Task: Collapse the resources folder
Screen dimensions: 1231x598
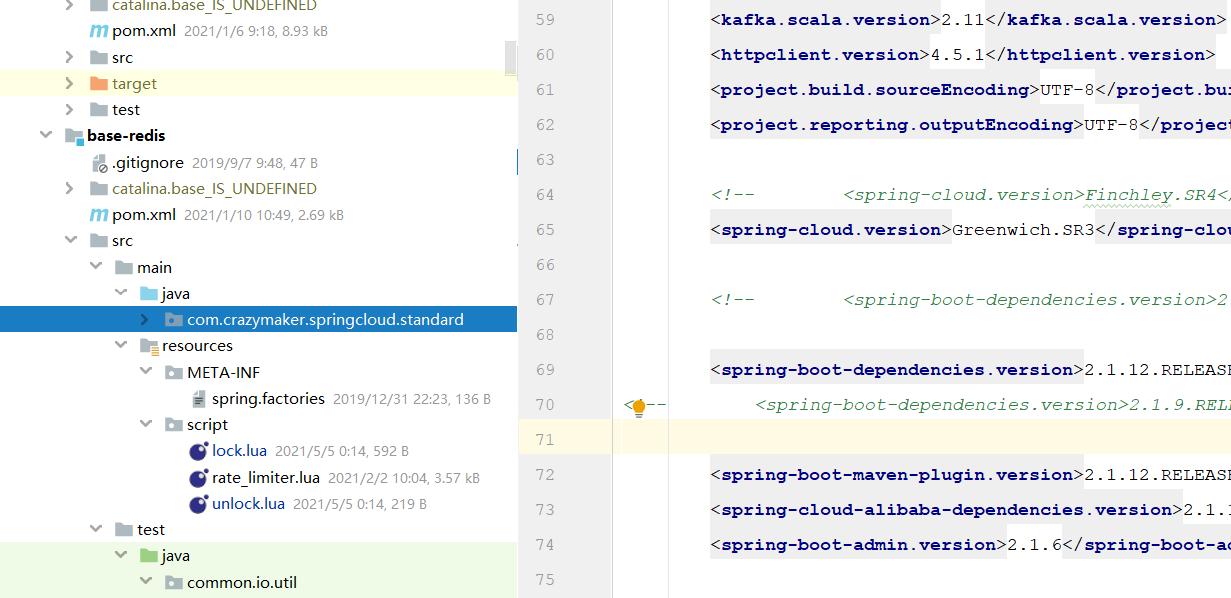Action: [120, 346]
